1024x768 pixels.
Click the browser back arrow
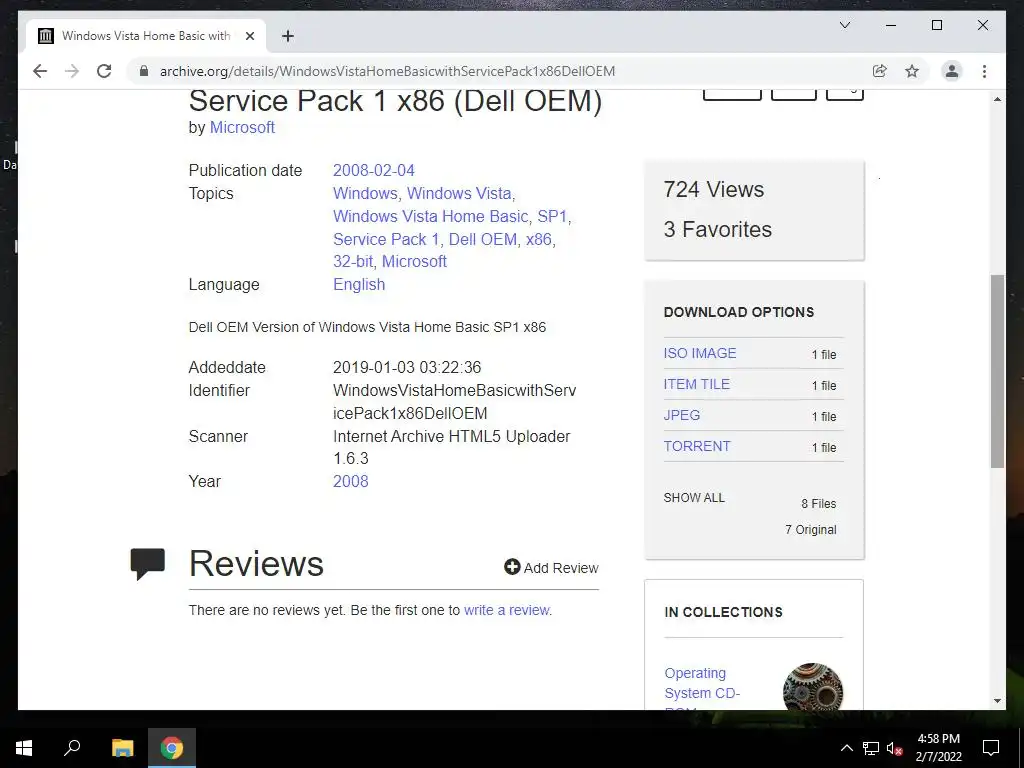(x=40, y=71)
